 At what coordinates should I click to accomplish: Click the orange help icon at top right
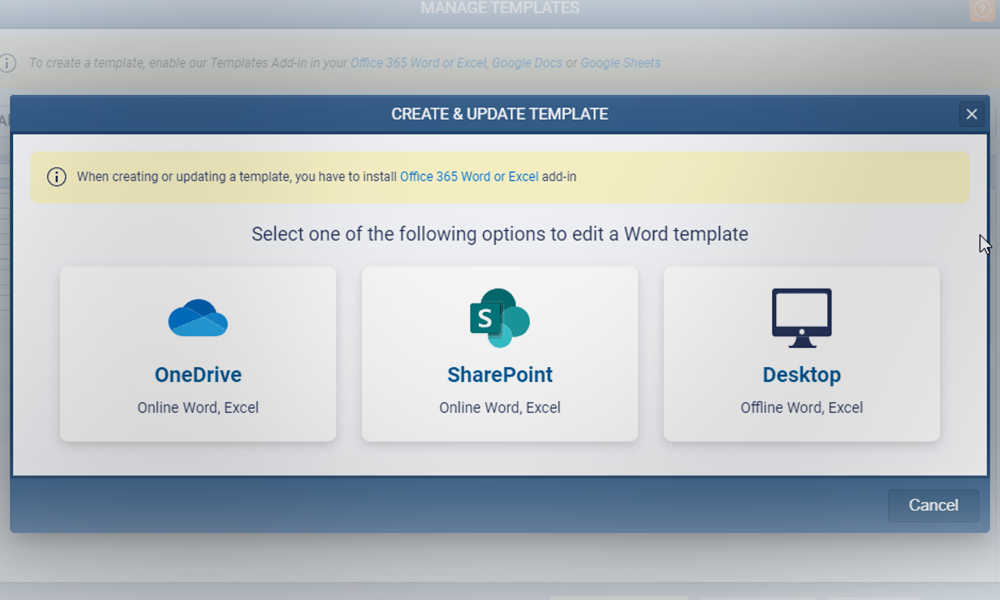point(983,10)
